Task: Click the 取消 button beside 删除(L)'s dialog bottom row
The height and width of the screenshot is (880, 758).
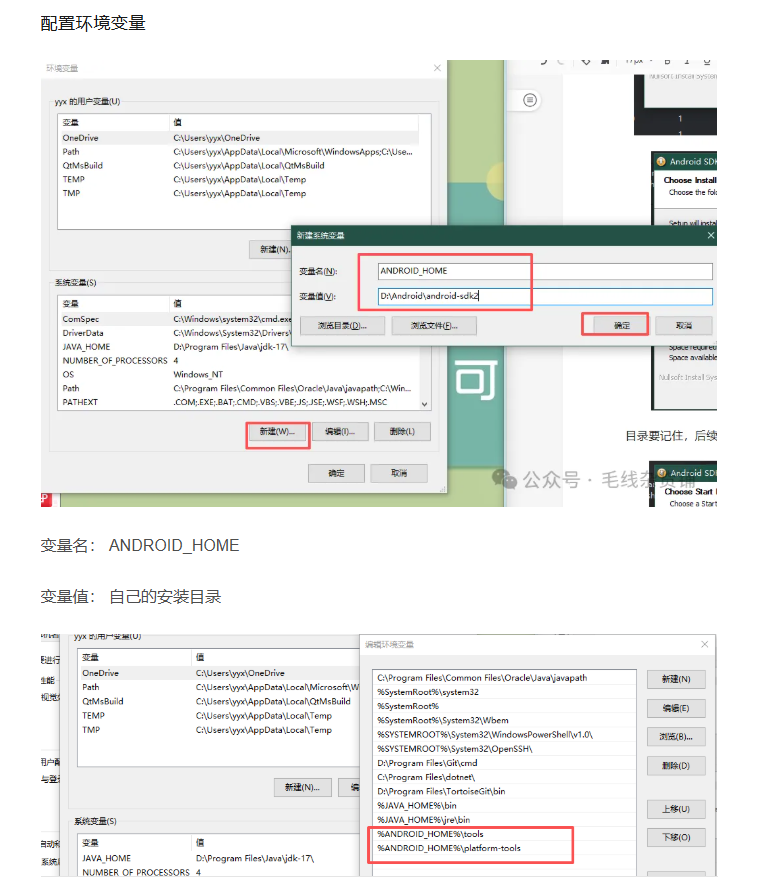Action: point(399,473)
